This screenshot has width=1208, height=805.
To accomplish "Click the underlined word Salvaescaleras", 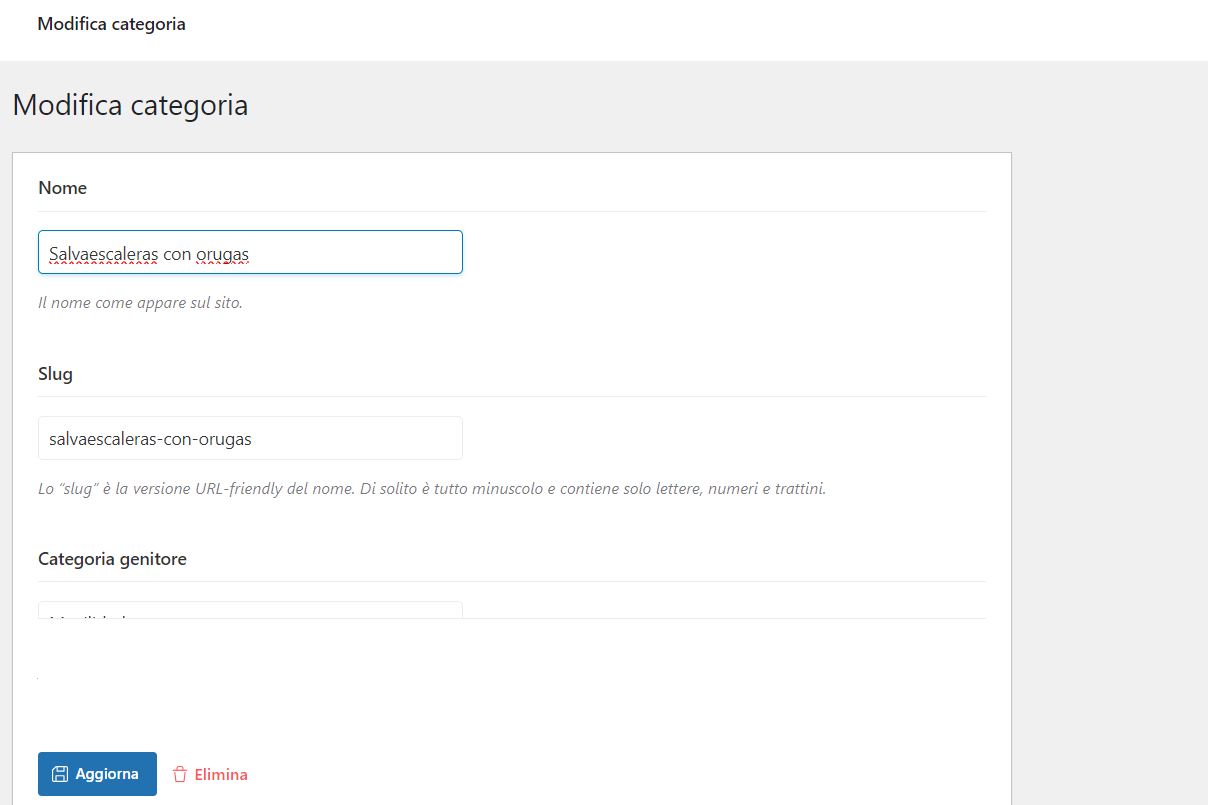I will pyautogui.click(x=103, y=254).
